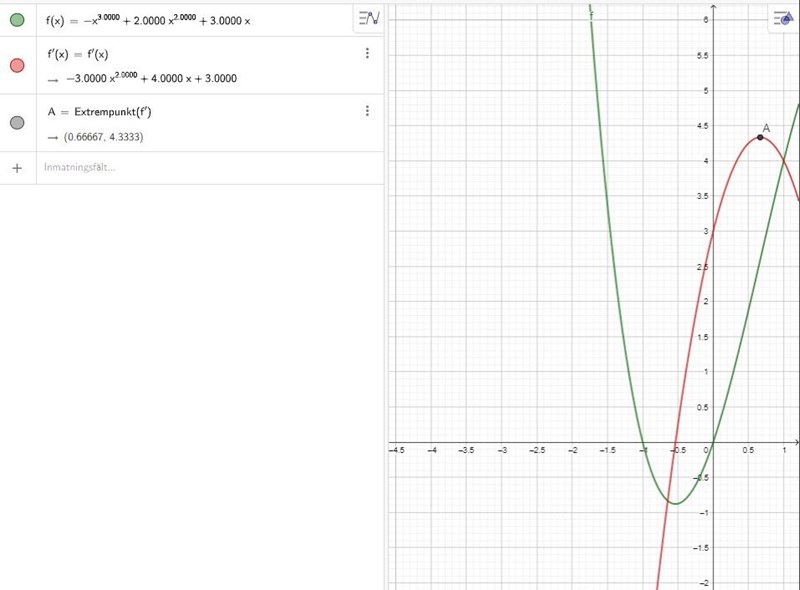Click the label A above the extremum point
Image resolution: width=800 pixels, height=590 pixels.
coord(767,127)
